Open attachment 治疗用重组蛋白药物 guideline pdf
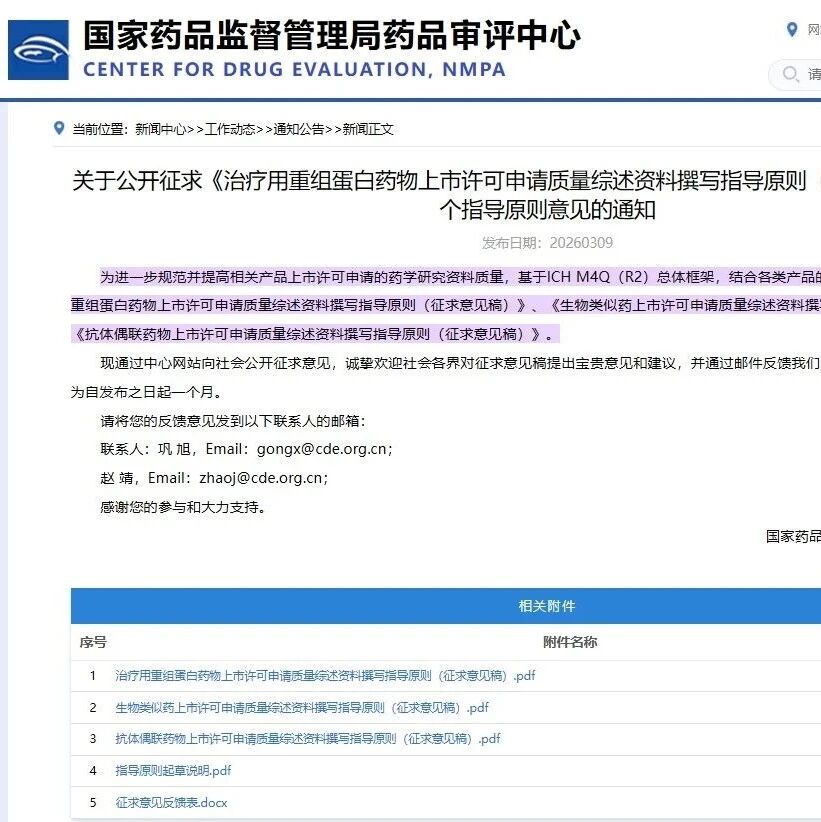Image resolution: width=821 pixels, height=822 pixels. click(325, 676)
